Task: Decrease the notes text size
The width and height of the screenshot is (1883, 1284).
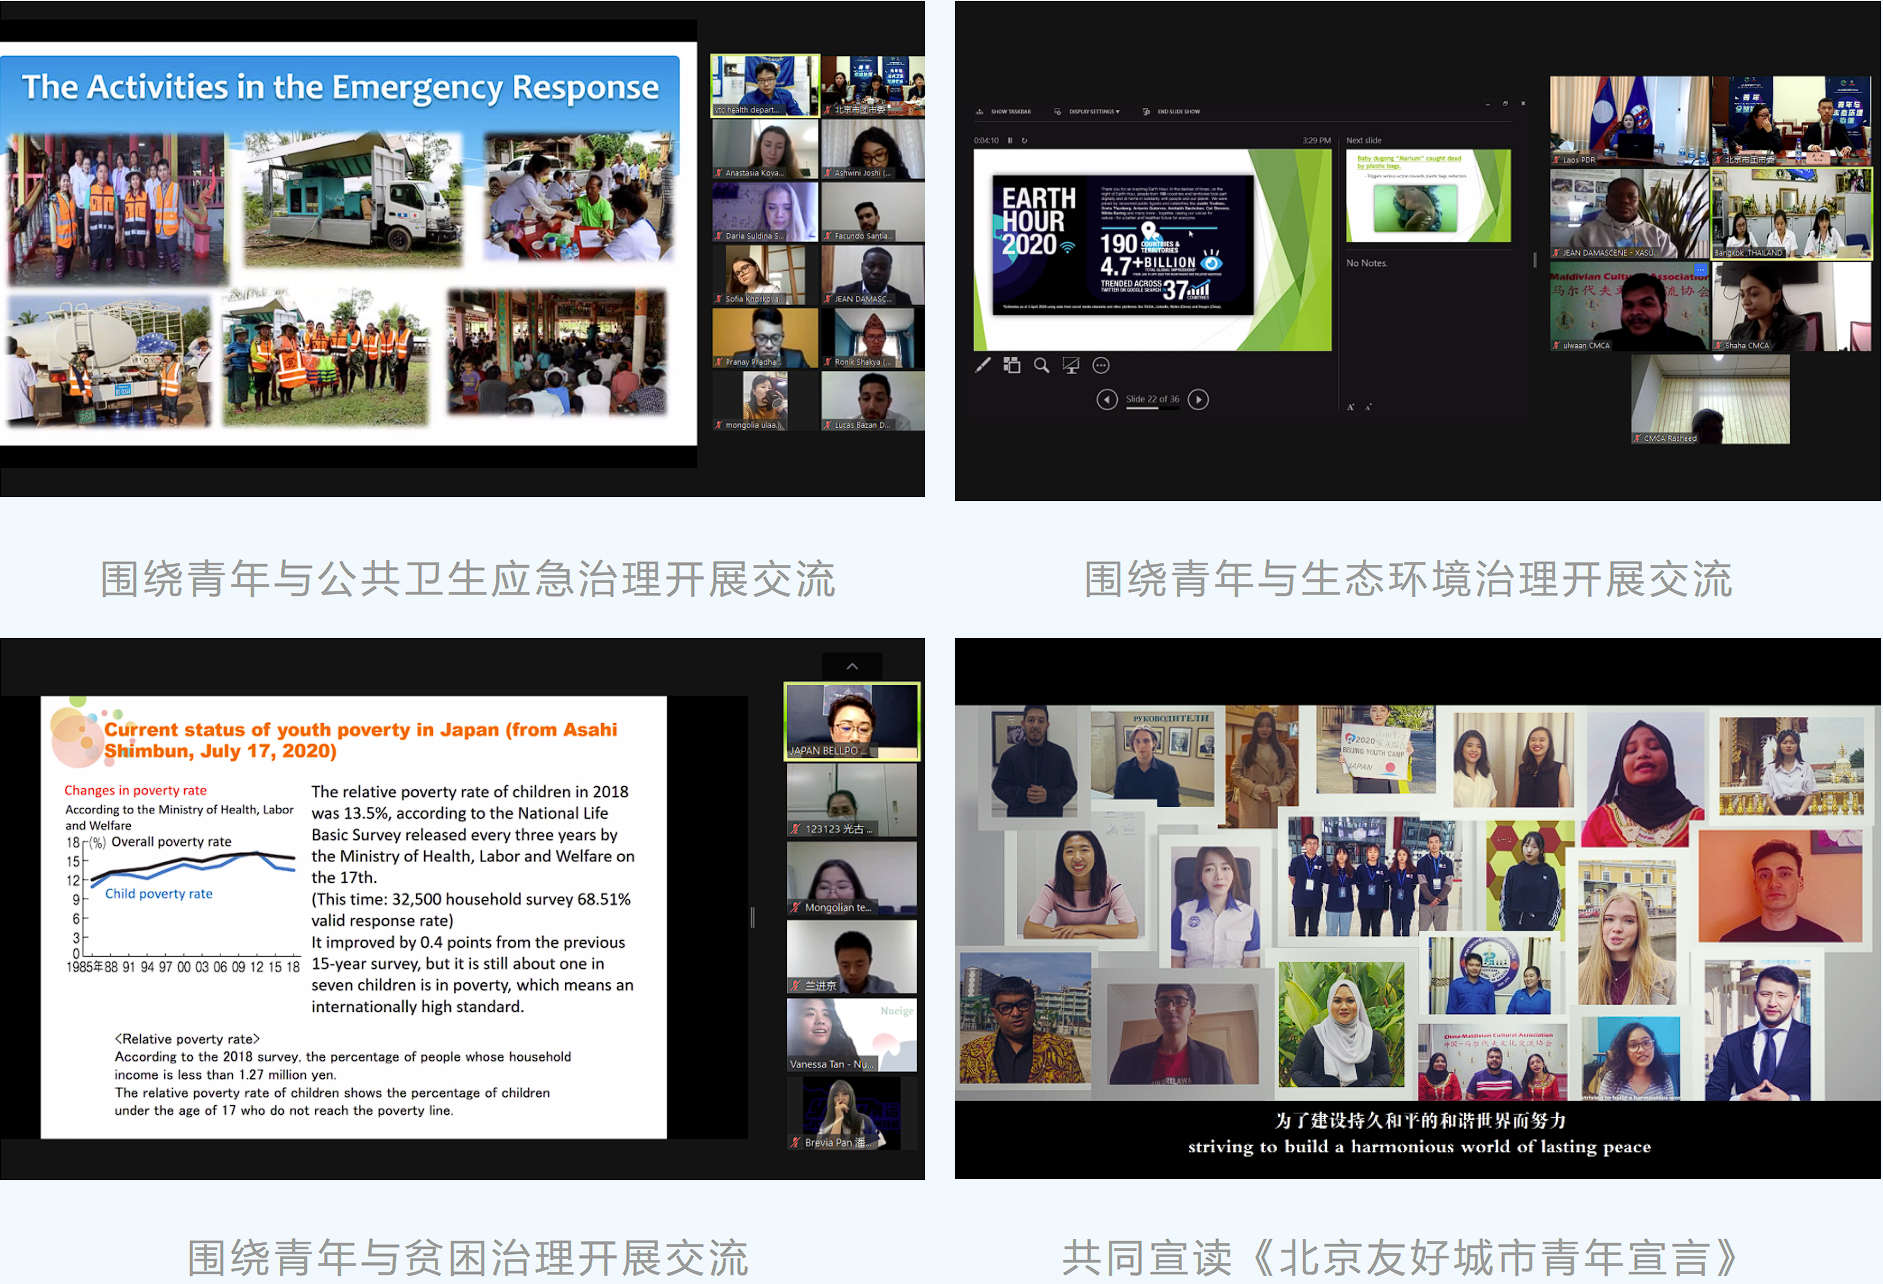Action: click(1368, 407)
